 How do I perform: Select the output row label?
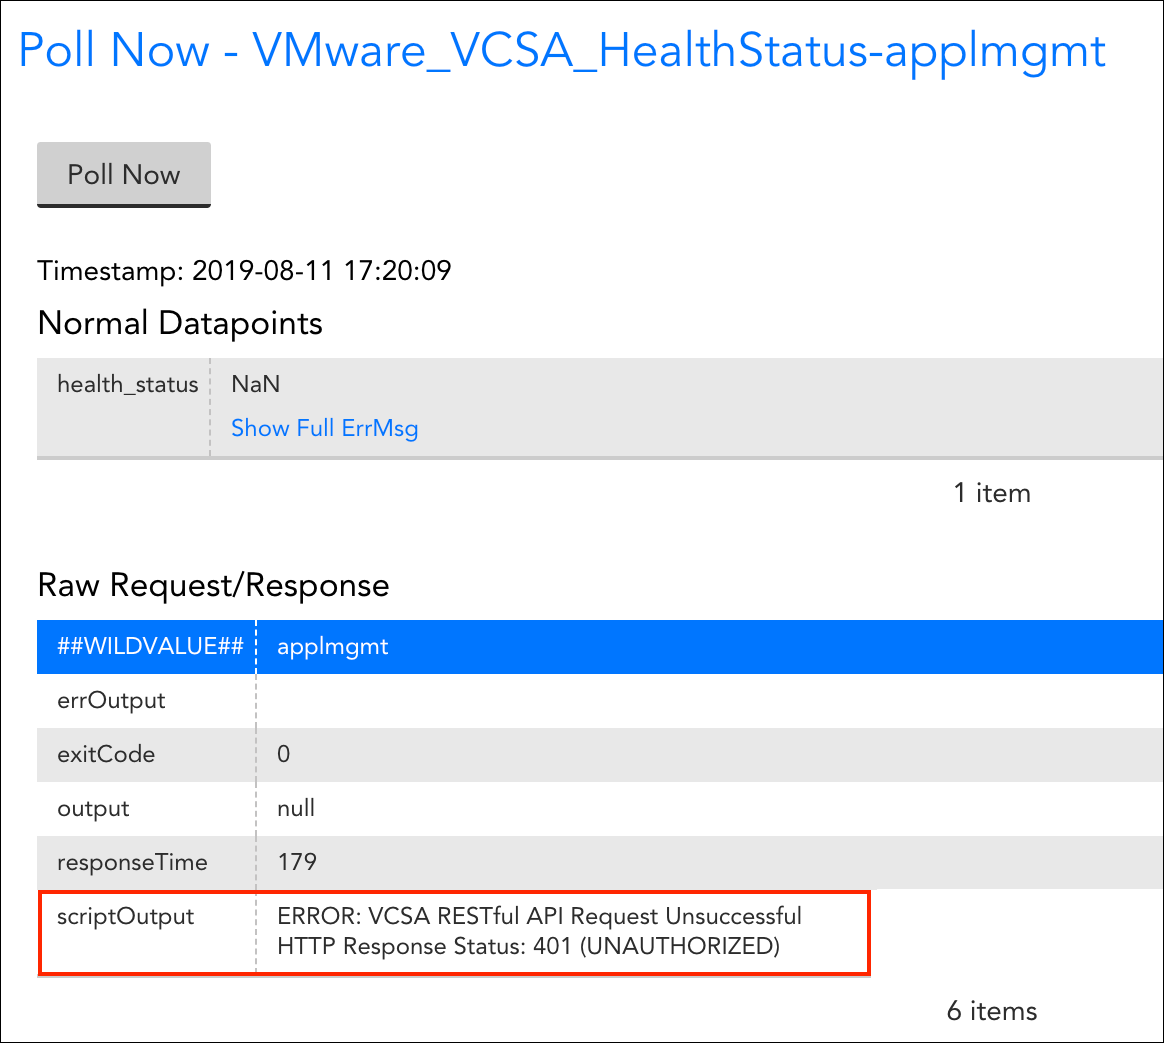click(x=93, y=809)
